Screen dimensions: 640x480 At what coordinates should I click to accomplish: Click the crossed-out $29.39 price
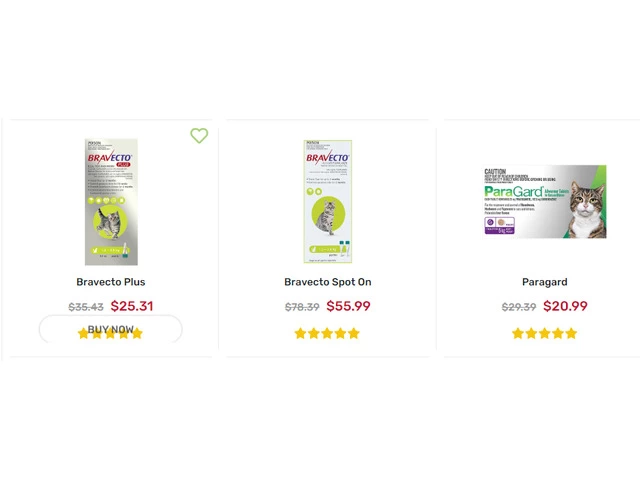tap(519, 308)
